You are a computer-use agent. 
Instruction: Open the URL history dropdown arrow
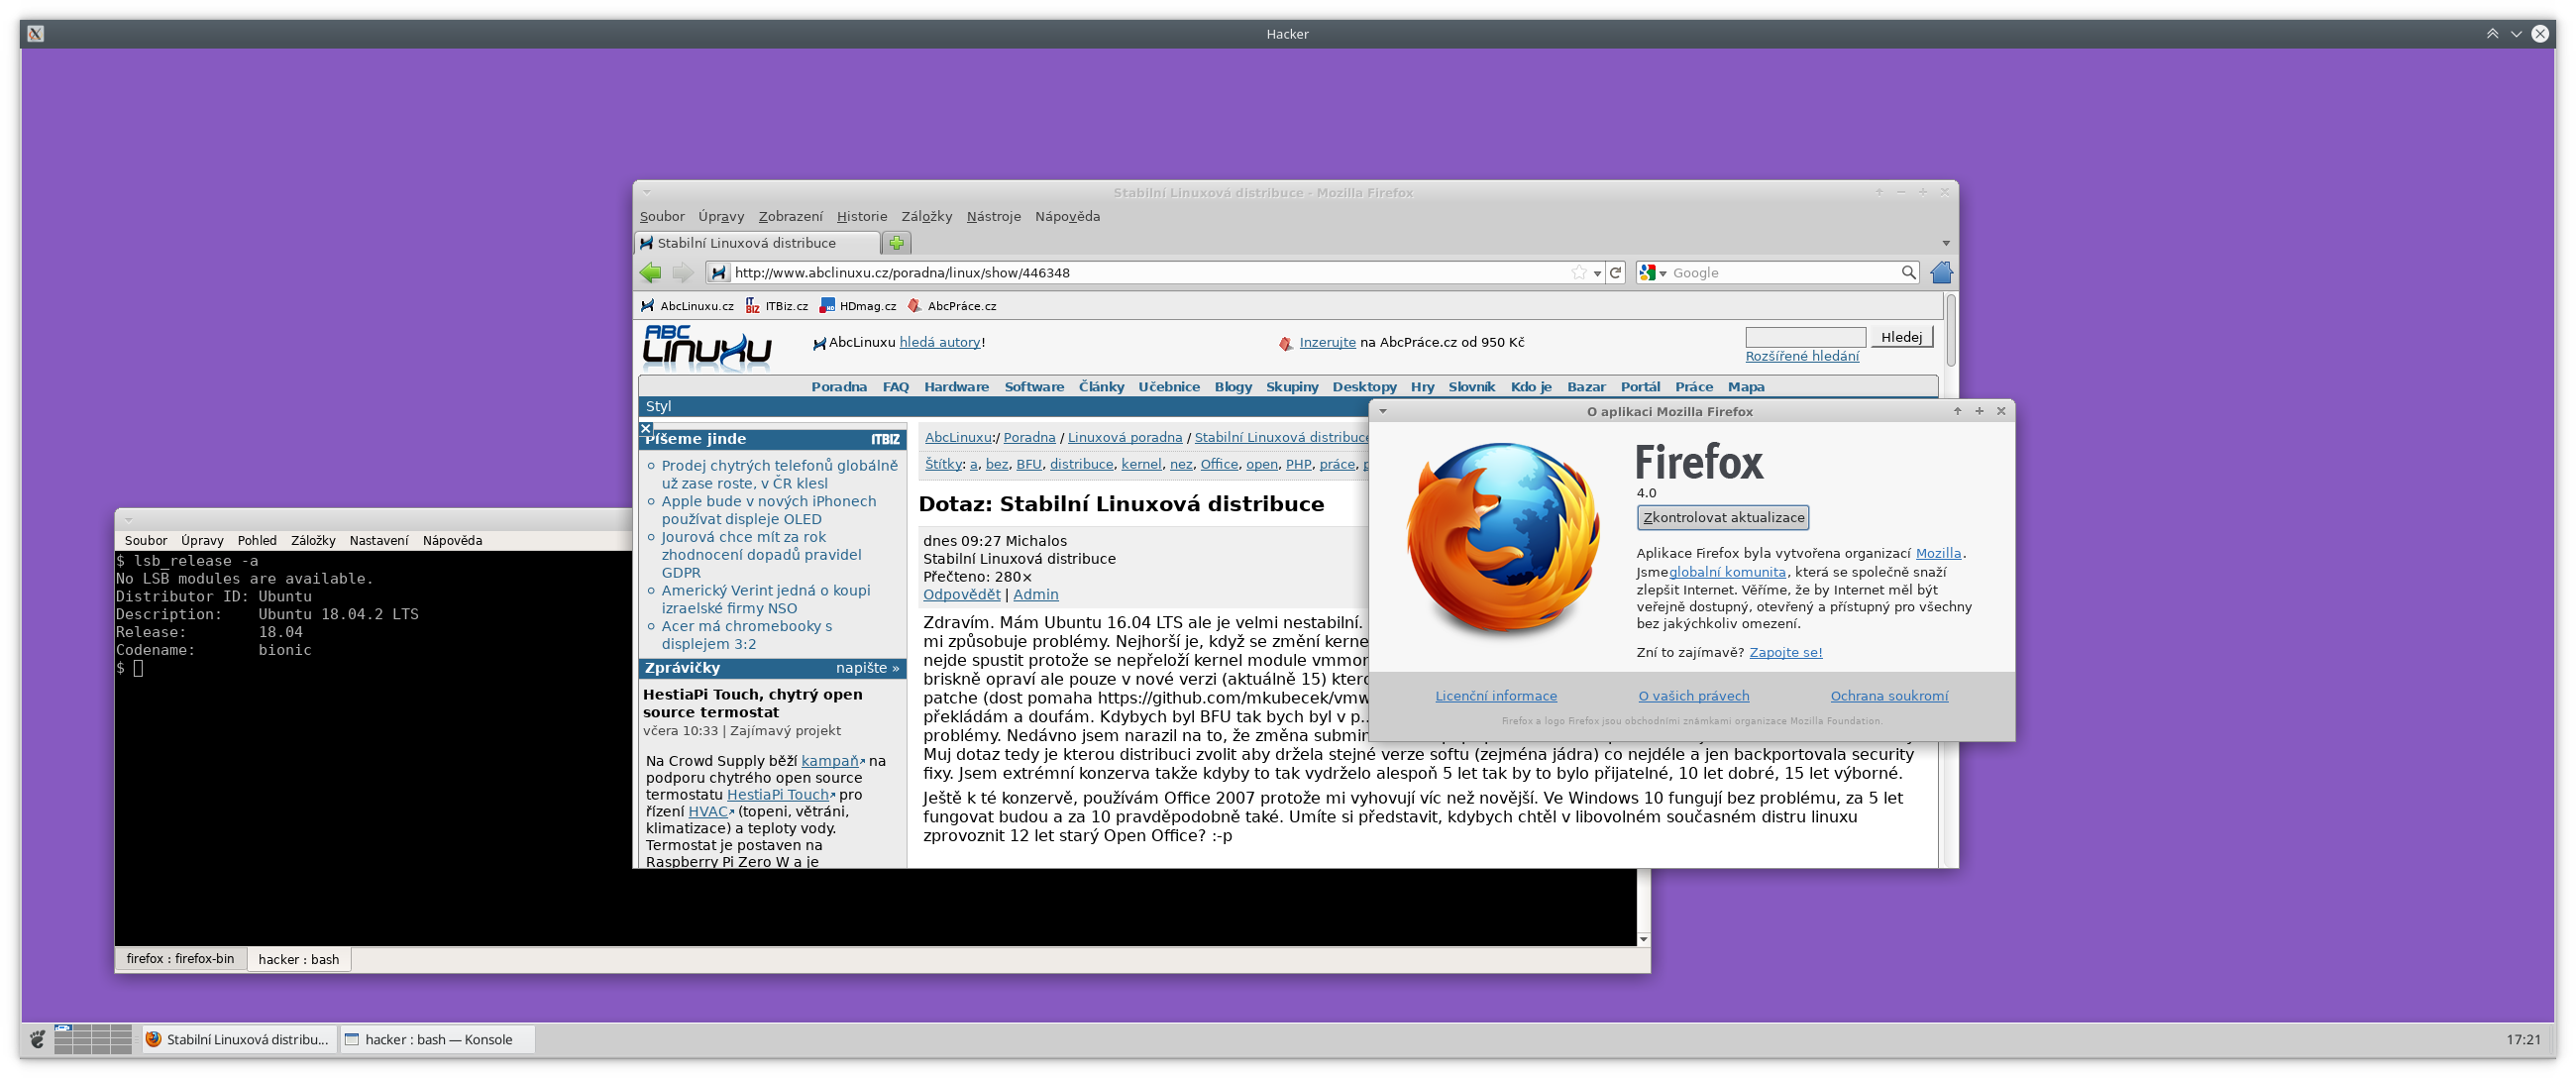coord(1597,273)
